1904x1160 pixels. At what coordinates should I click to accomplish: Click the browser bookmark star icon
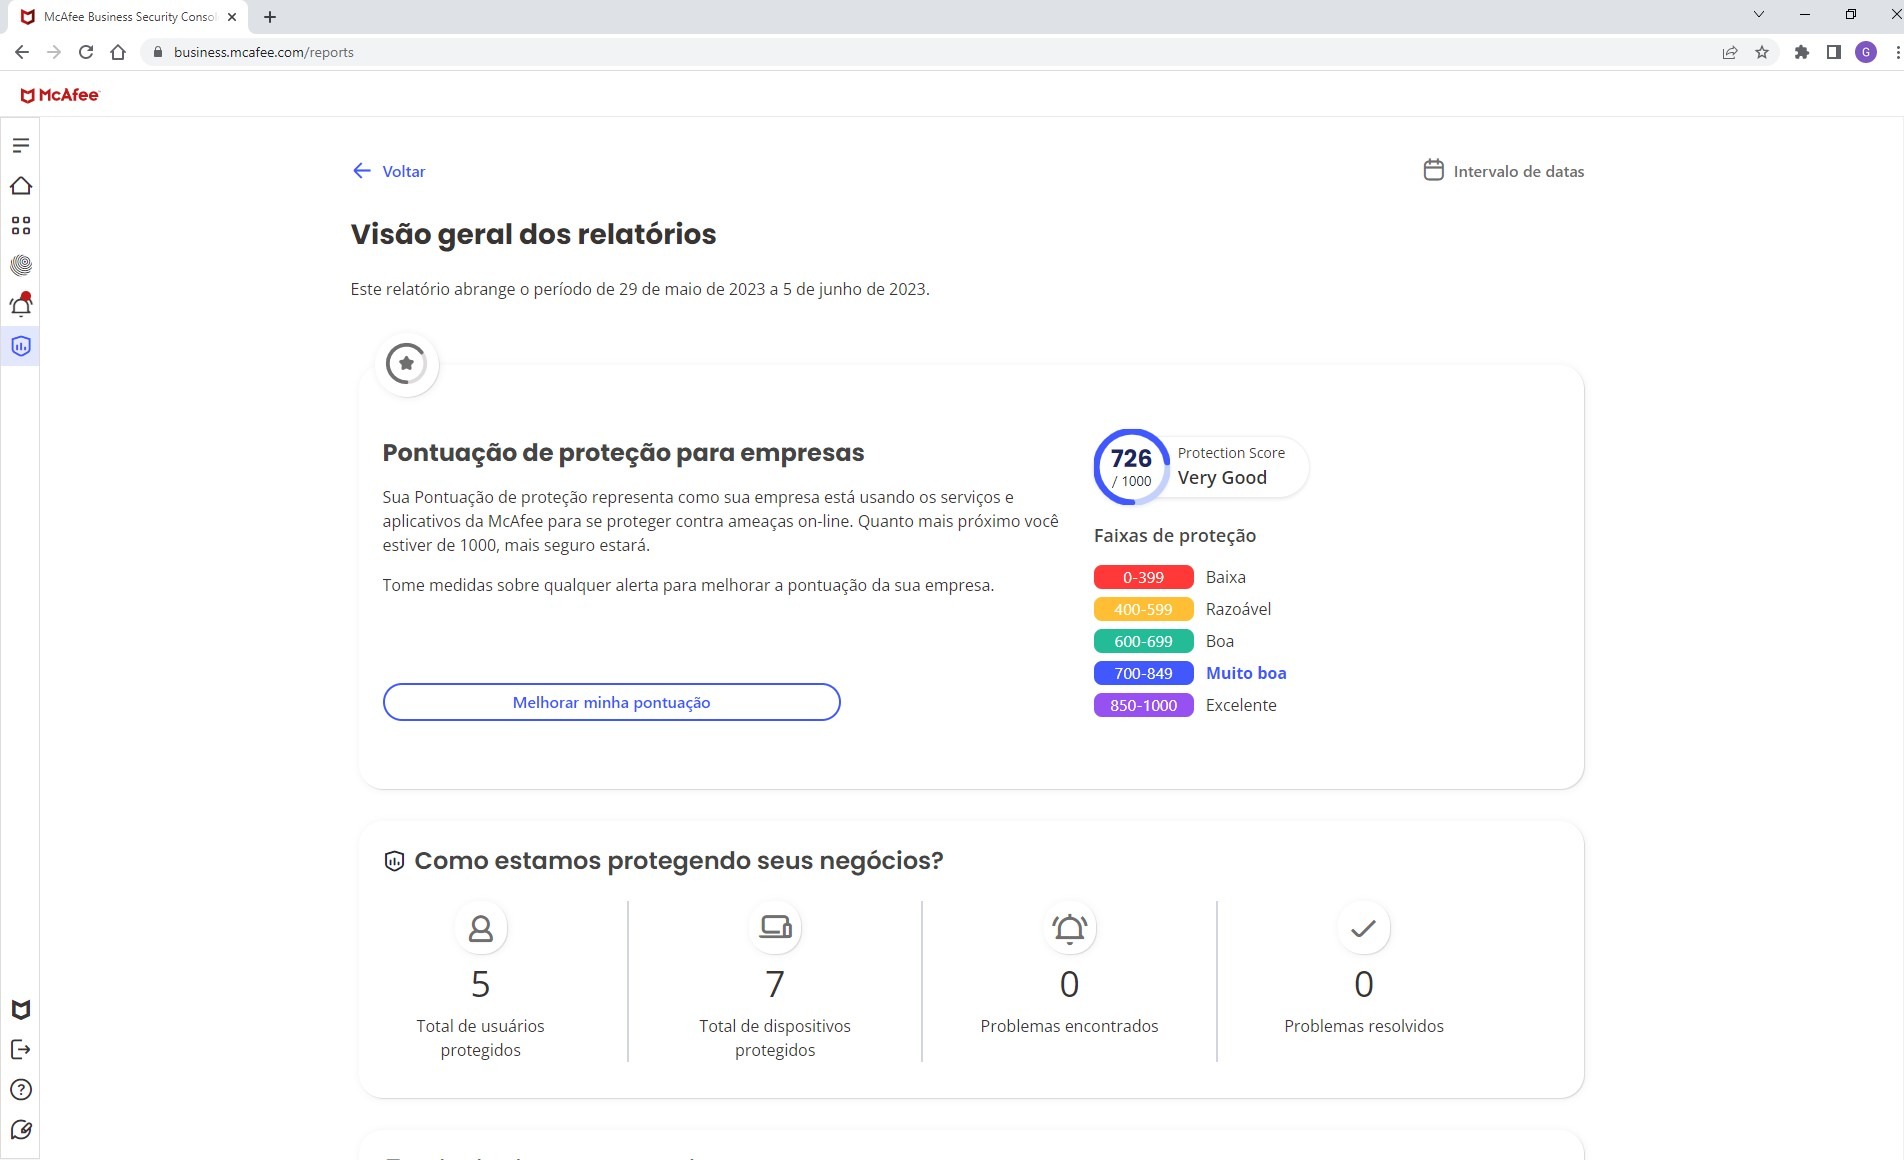(x=1761, y=52)
